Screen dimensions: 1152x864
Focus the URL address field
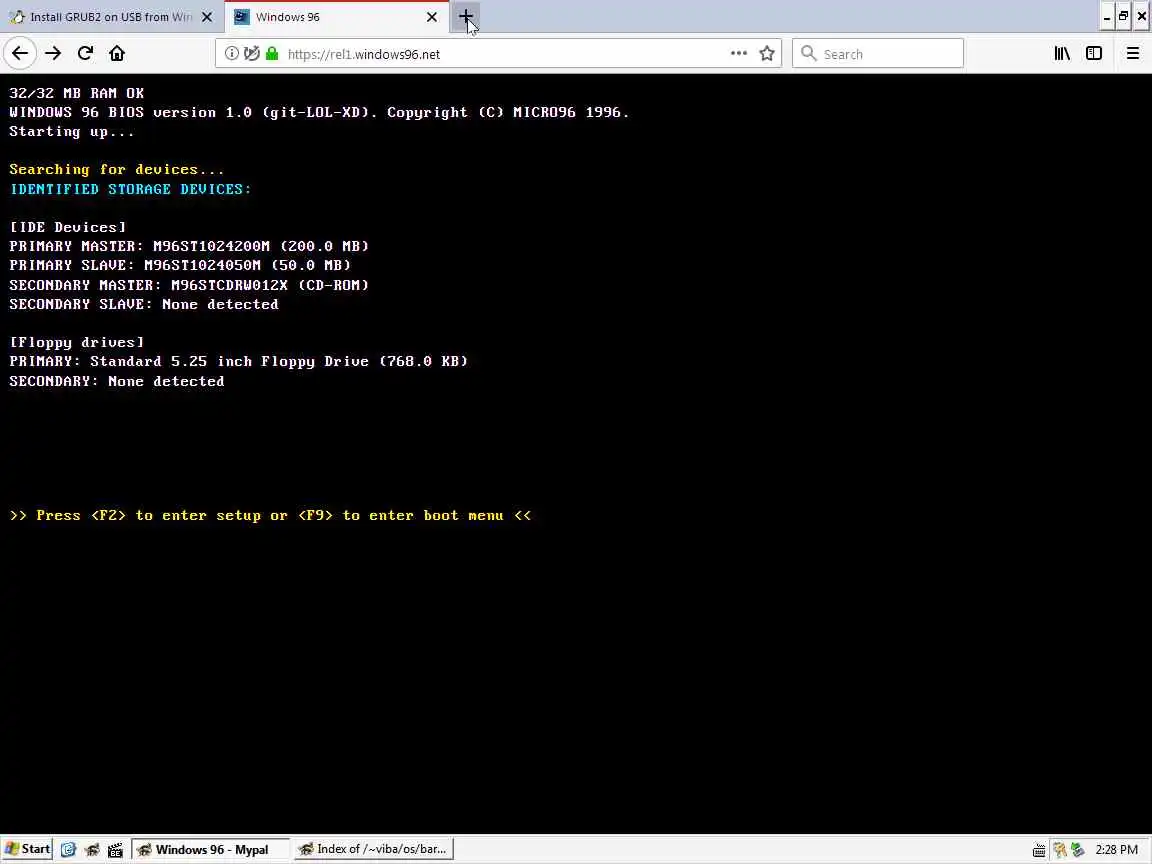(x=505, y=54)
